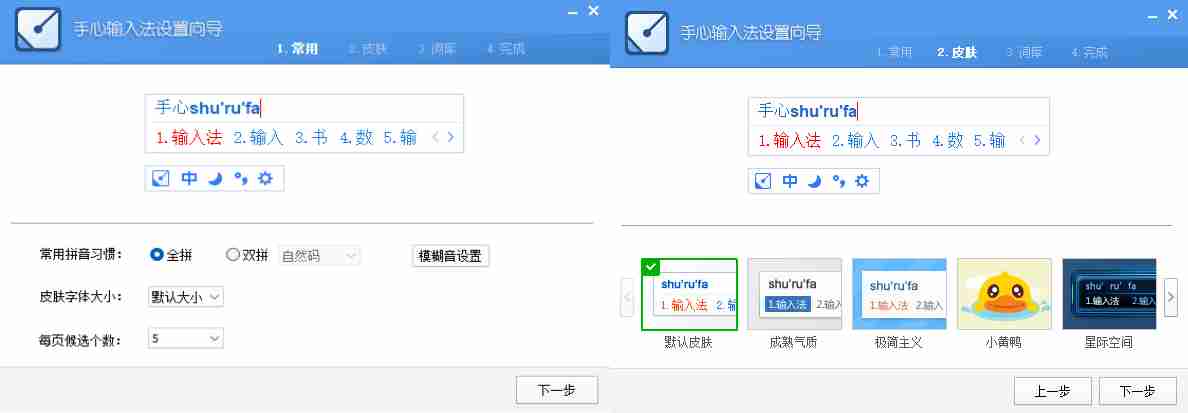Click next-page arrow in left window's candidate bar
1188x413 pixels.
click(x=451, y=138)
